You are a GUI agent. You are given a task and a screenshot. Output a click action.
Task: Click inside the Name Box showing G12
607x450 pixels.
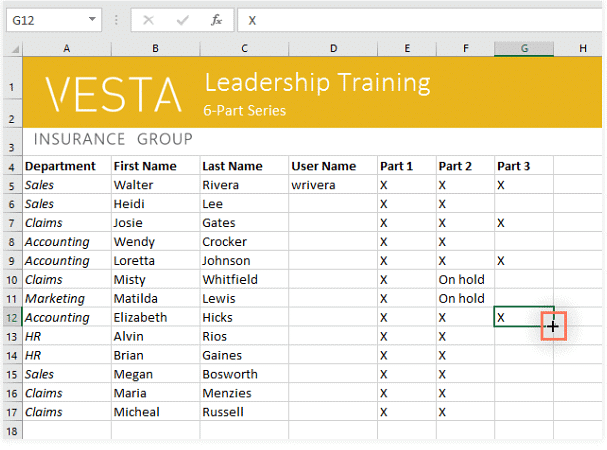pos(46,20)
